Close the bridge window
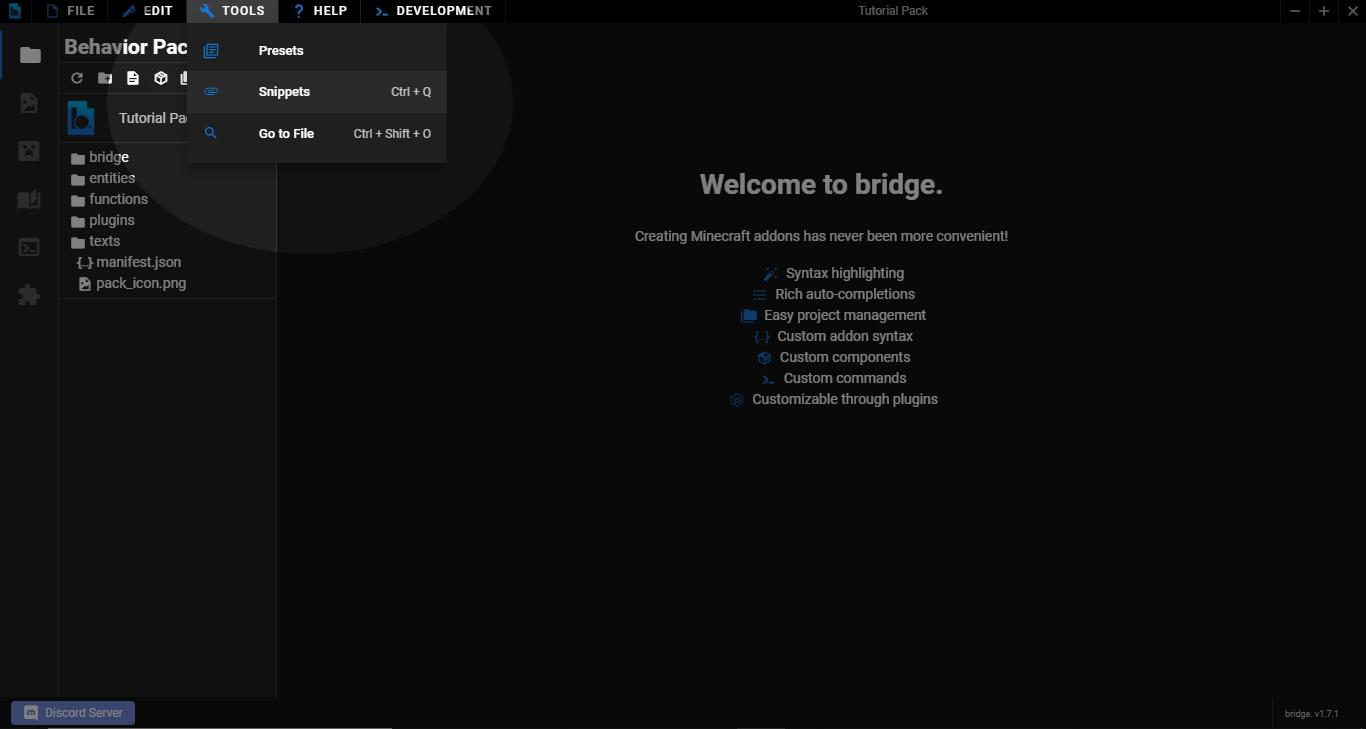The height and width of the screenshot is (729, 1366). click(x=1352, y=11)
